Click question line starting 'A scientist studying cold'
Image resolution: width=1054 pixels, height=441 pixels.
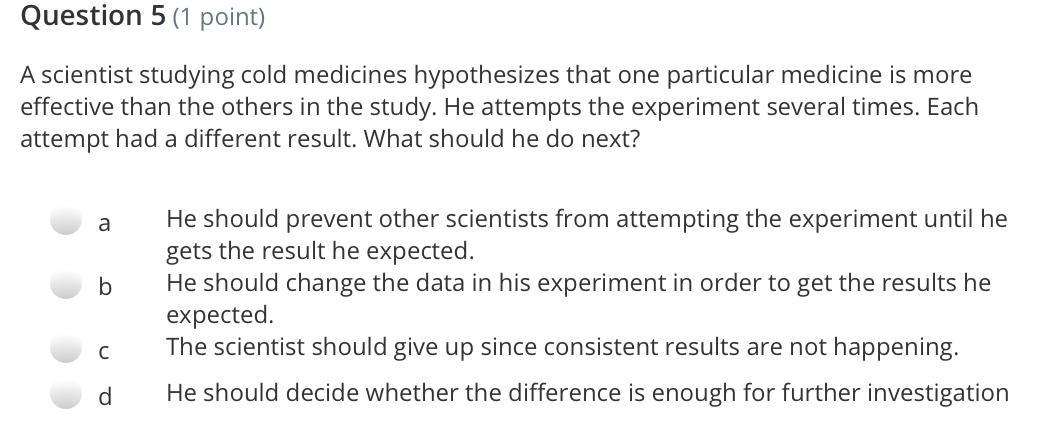[x=495, y=75]
